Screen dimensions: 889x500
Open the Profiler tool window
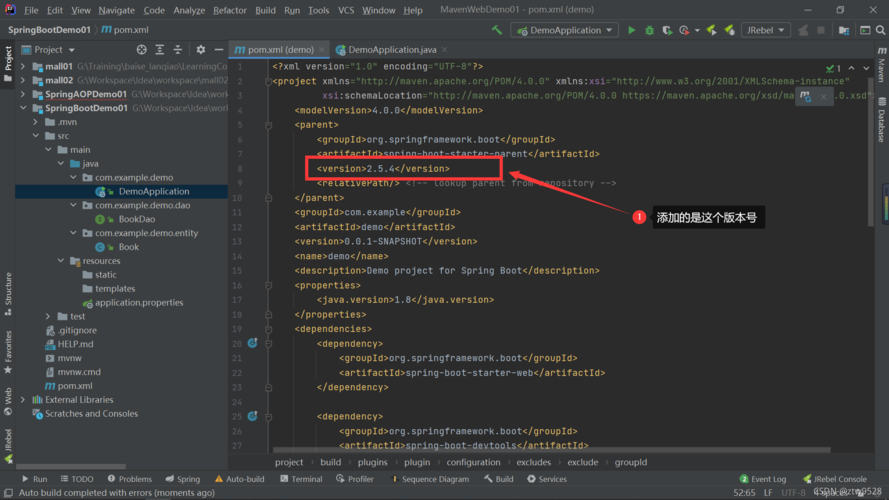(354, 479)
